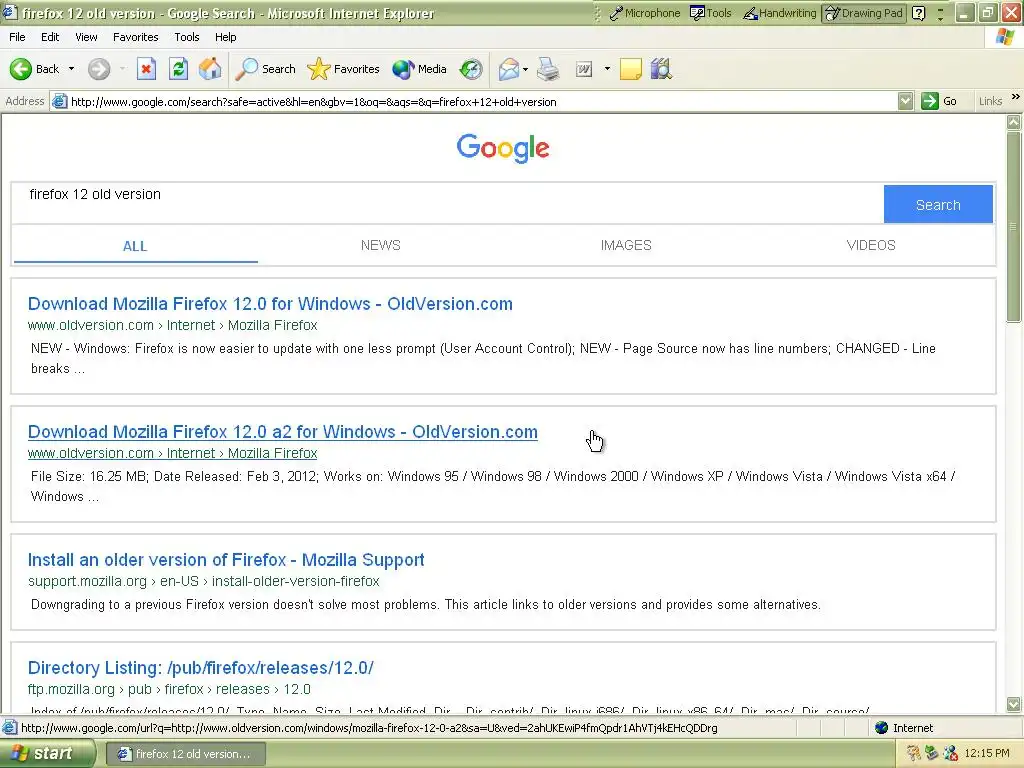
Task: Open Install an older version of Firefox link
Action: [226, 560]
